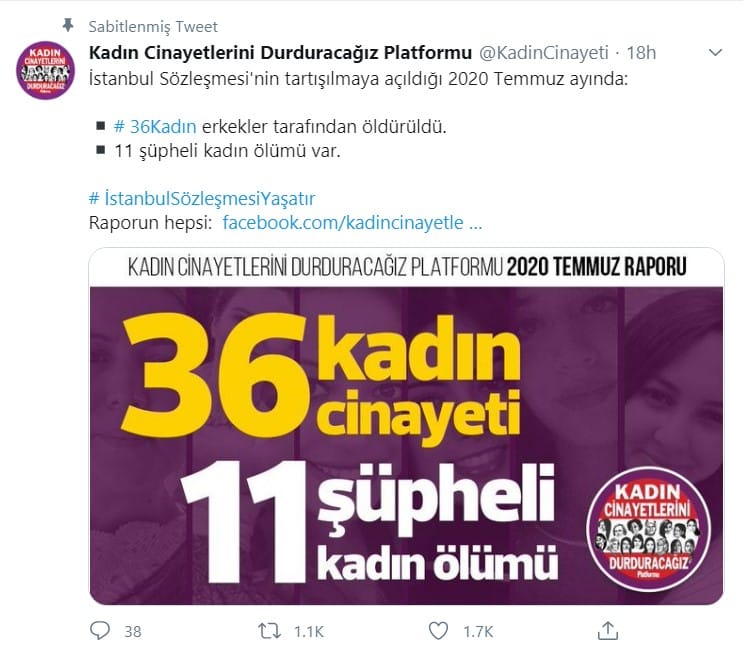Click the reply speech bubble icon

(x=100, y=631)
